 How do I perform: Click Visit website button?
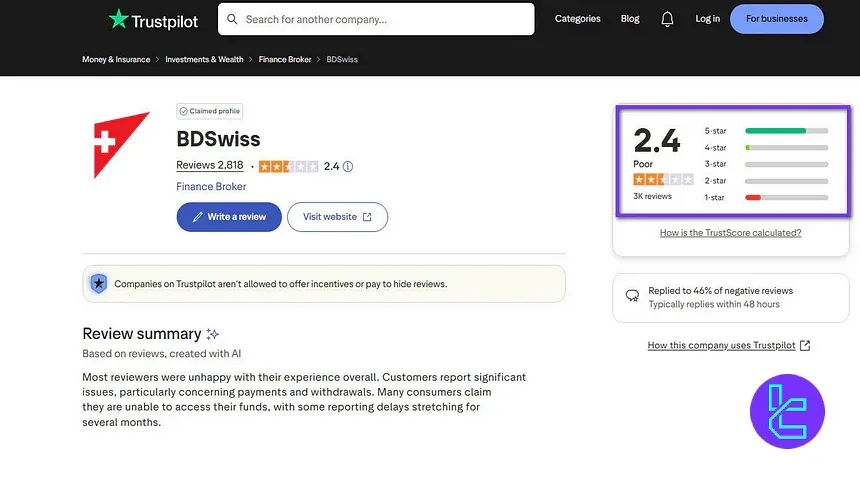[337, 217]
